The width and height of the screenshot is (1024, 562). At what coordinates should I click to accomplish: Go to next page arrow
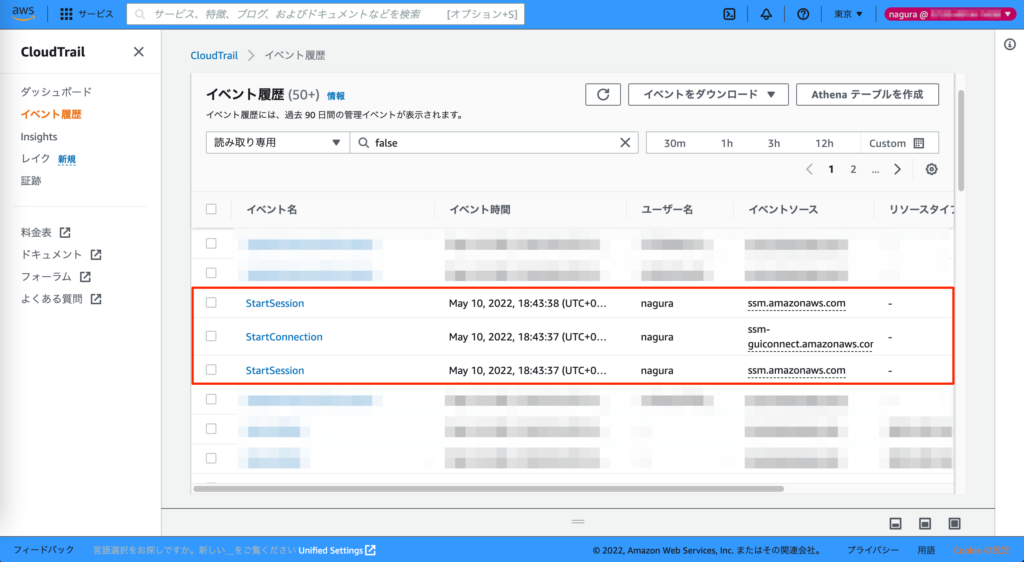pos(897,169)
